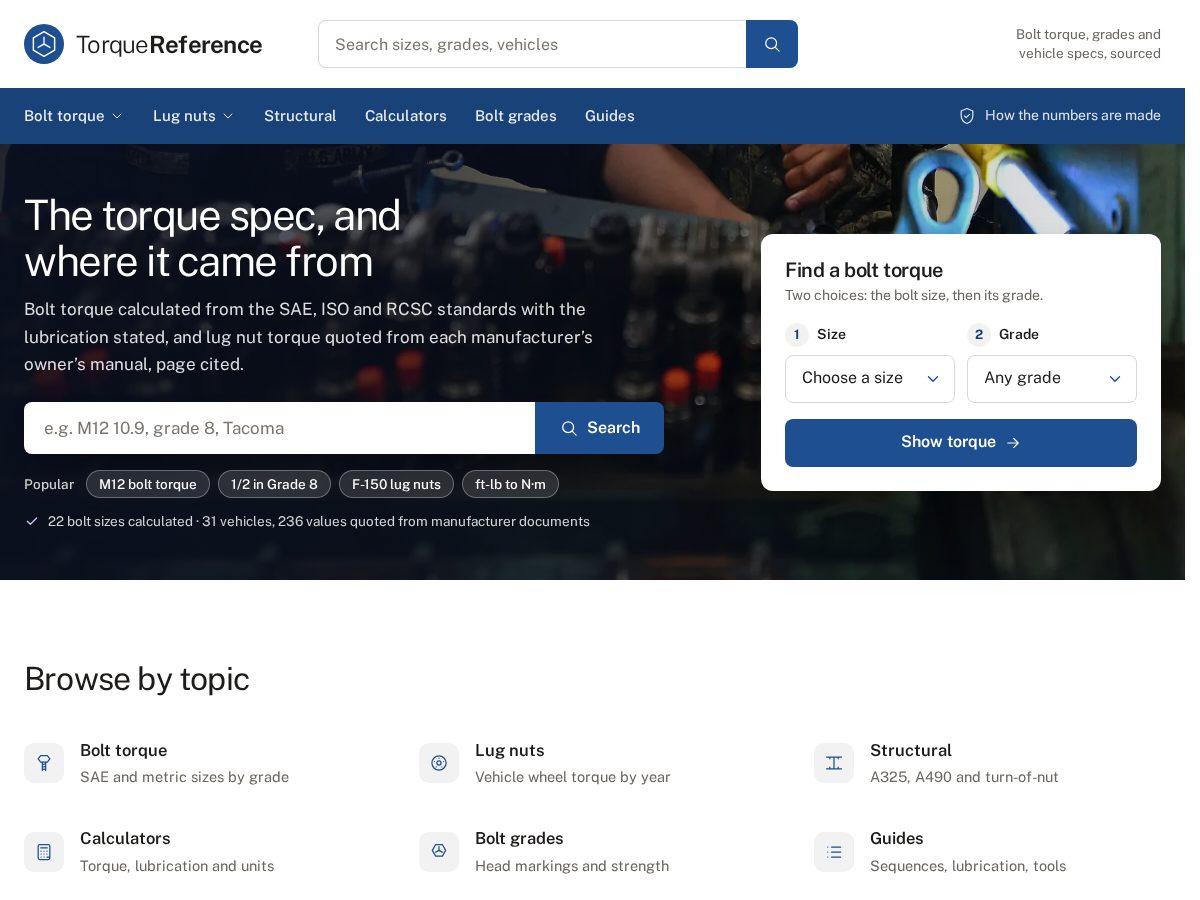Click the checkmark icon by bolt sizes calculated
Viewport: 1200px width, 900px height.
tap(32, 521)
